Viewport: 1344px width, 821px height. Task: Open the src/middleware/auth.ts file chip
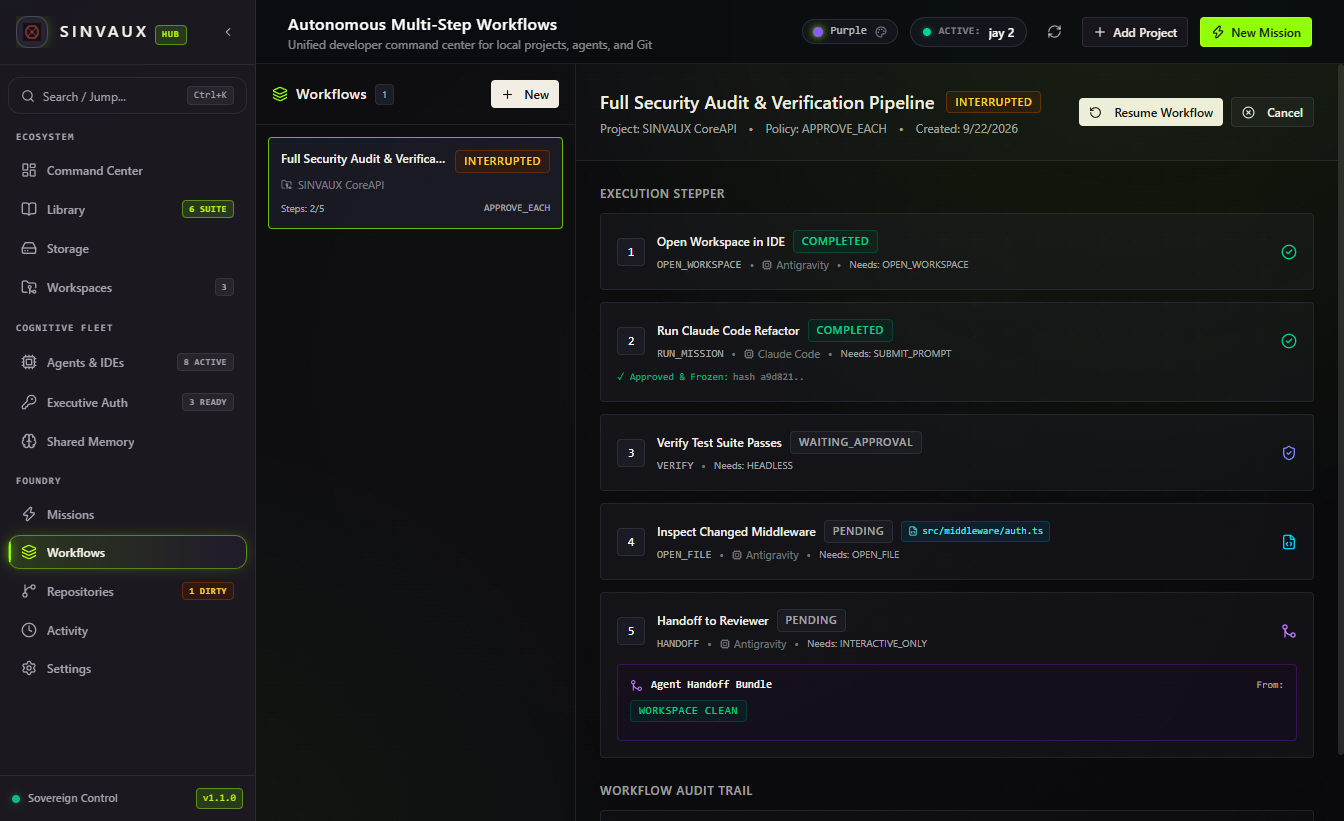click(x=975, y=531)
